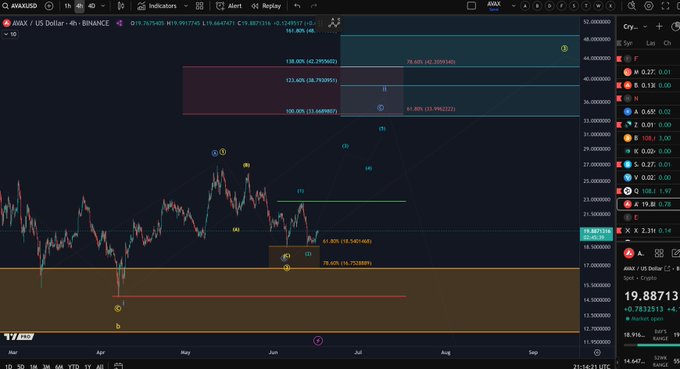Image resolution: width=680 pixels, height=369 pixels.
Task: Click the lightning event marker on timeline
Action: point(318,341)
